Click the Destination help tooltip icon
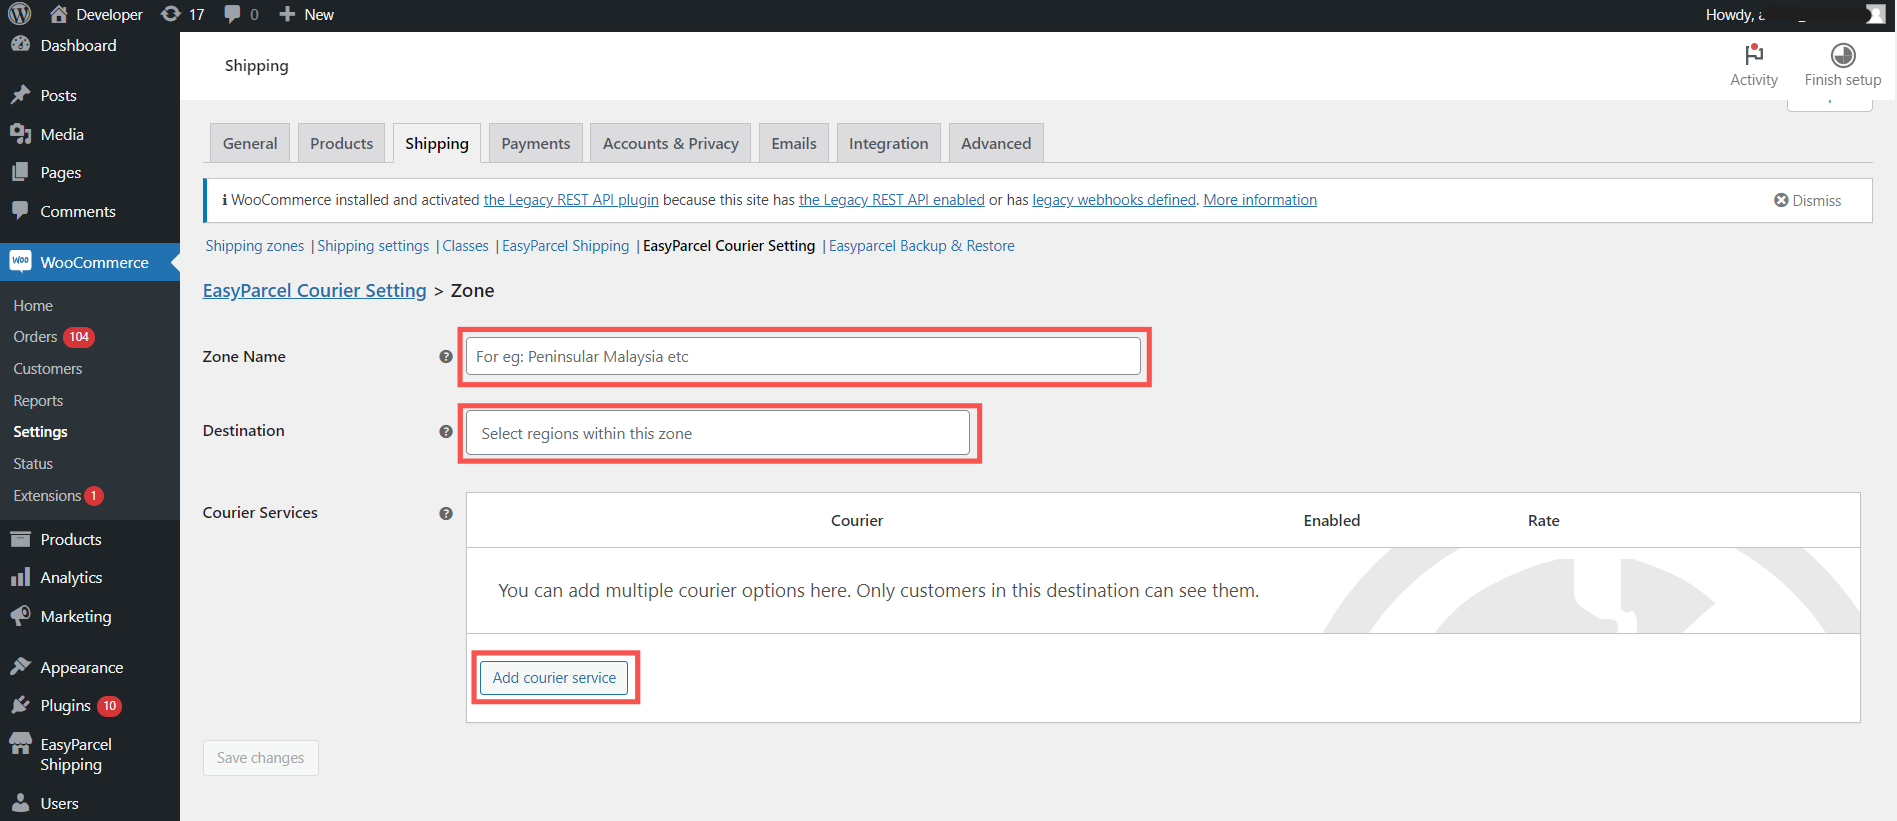This screenshot has width=1897, height=821. pyautogui.click(x=446, y=431)
